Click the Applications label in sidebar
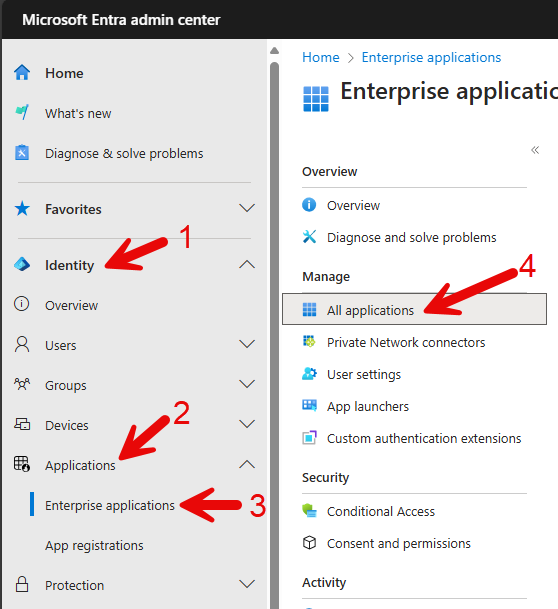This screenshot has height=609, width=558. click(80, 465)
